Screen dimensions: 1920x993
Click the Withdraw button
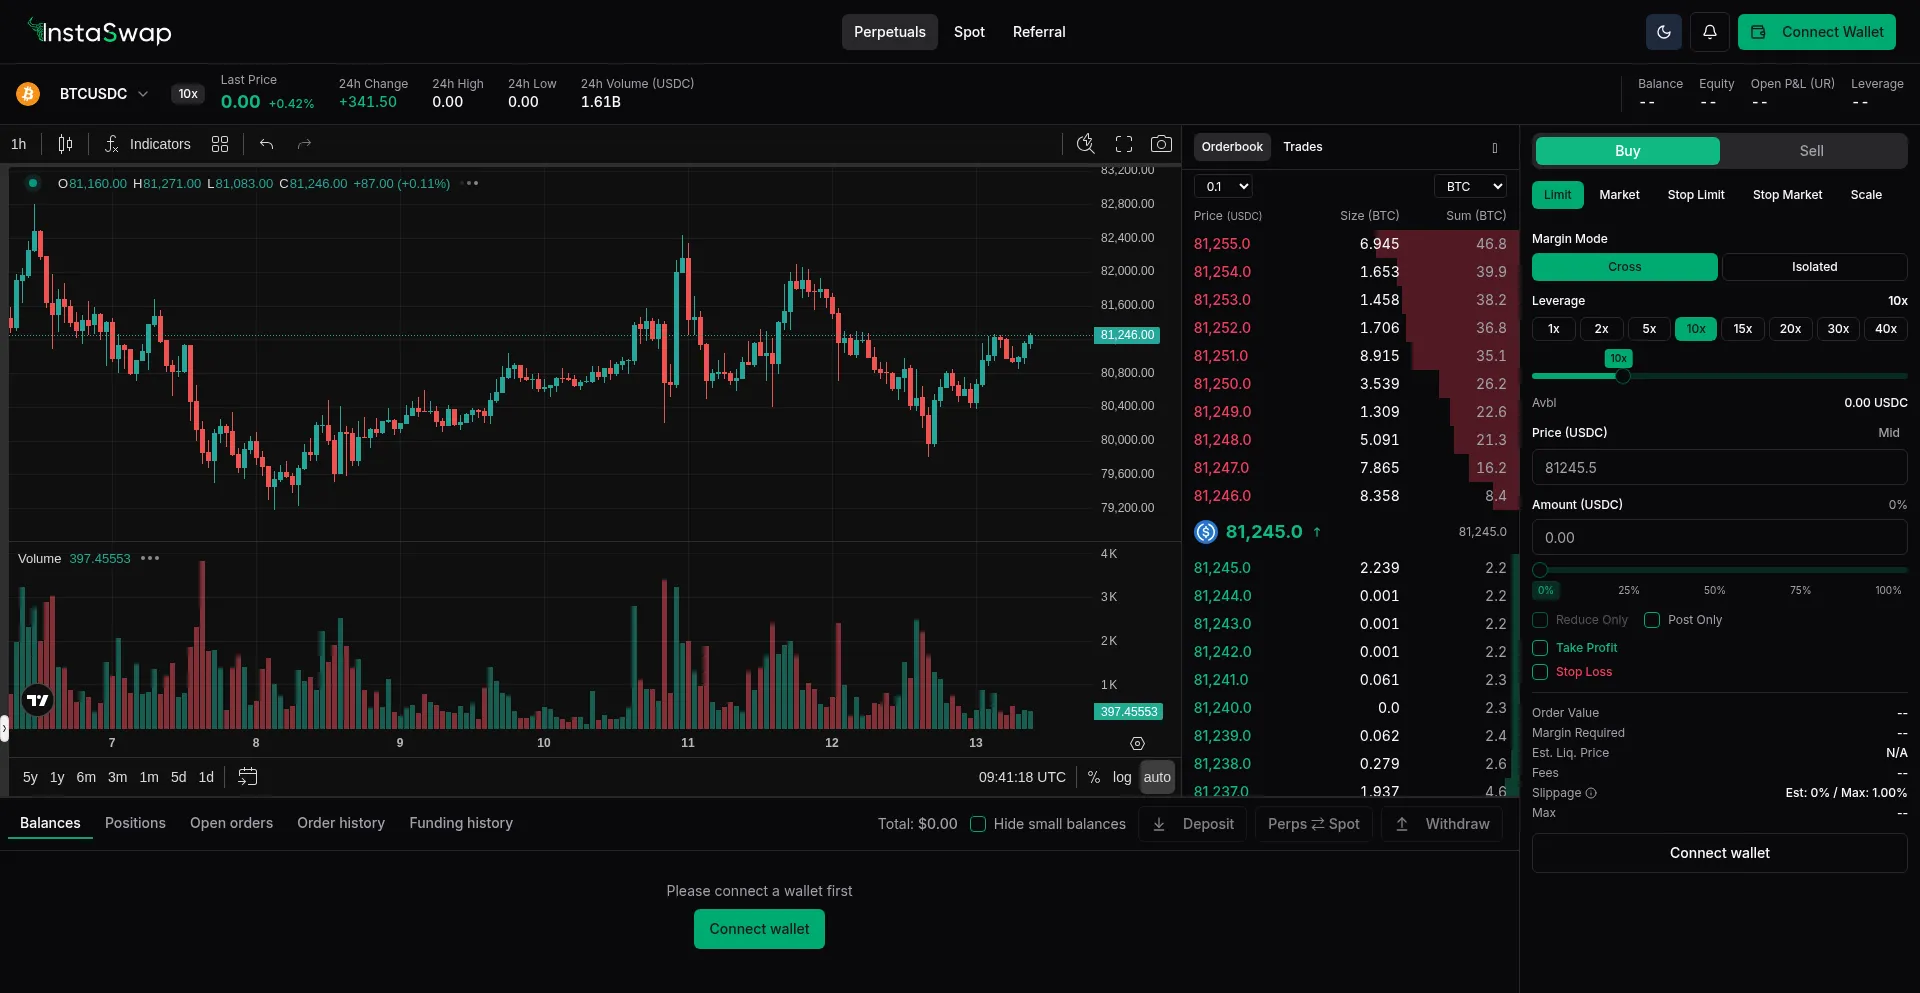click(x=1442, y=824)
